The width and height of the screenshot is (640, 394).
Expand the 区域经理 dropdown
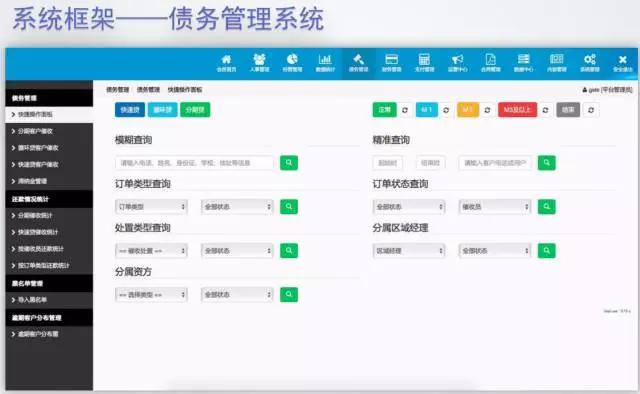pos(409,251)
